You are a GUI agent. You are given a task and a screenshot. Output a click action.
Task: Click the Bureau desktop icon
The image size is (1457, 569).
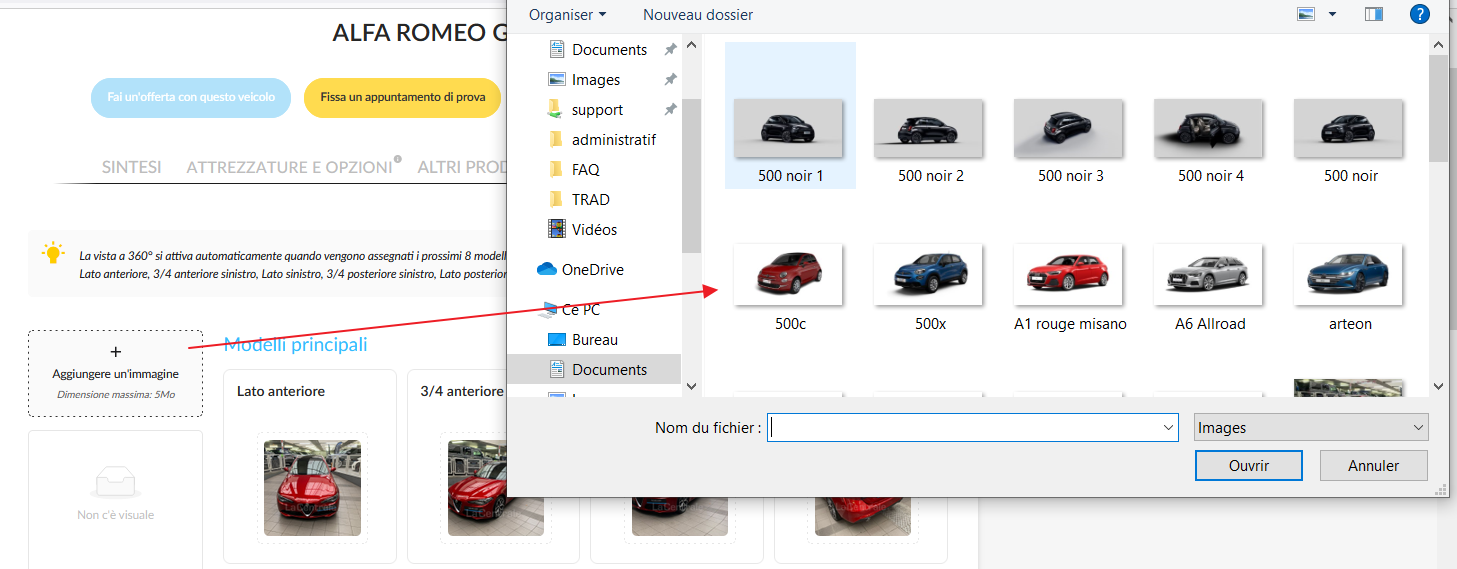pyautogui.click(x=557, y=339)
